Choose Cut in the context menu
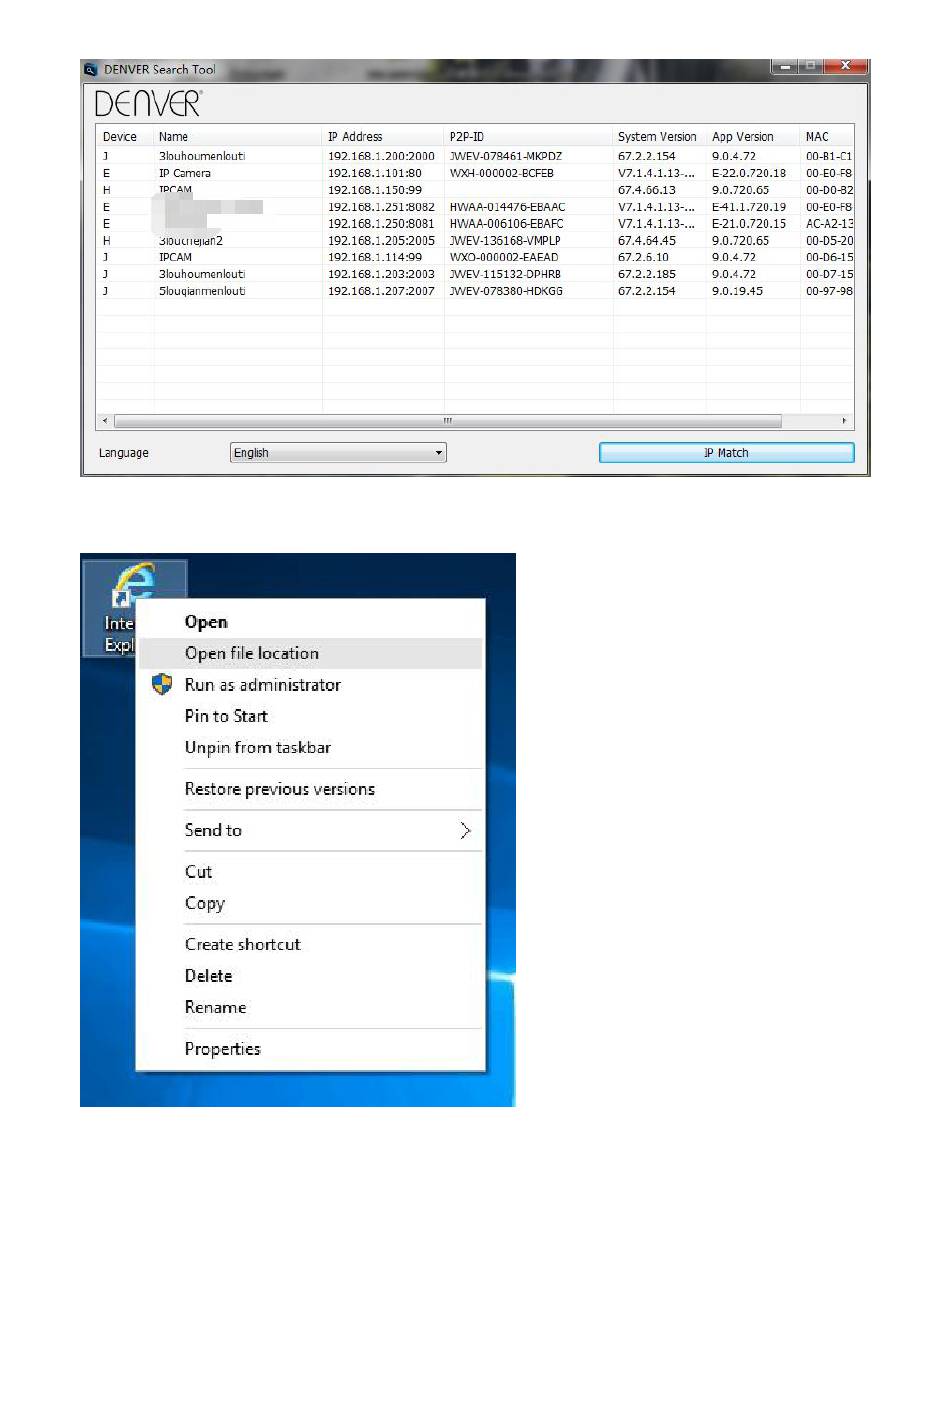Viewport: 950px width, 1419px height. (198, 872)
